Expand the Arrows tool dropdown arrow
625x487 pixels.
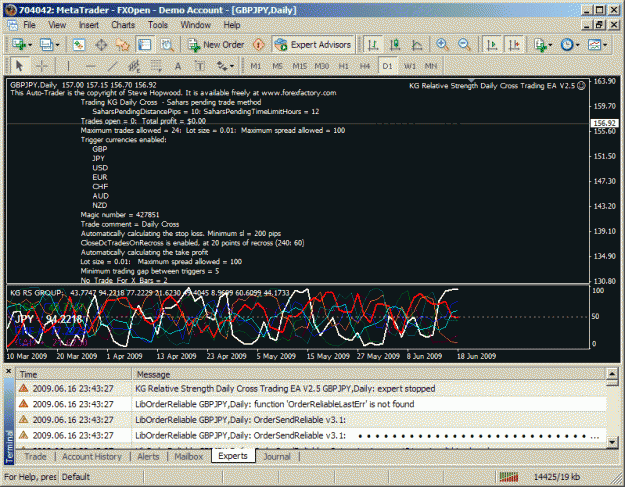point(232,66)
